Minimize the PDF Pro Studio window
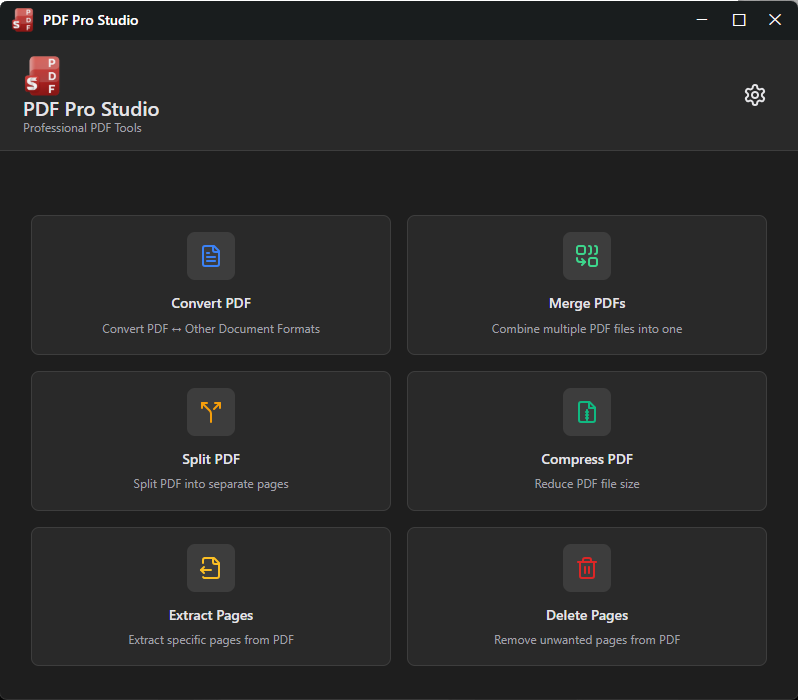 [702, 20]
